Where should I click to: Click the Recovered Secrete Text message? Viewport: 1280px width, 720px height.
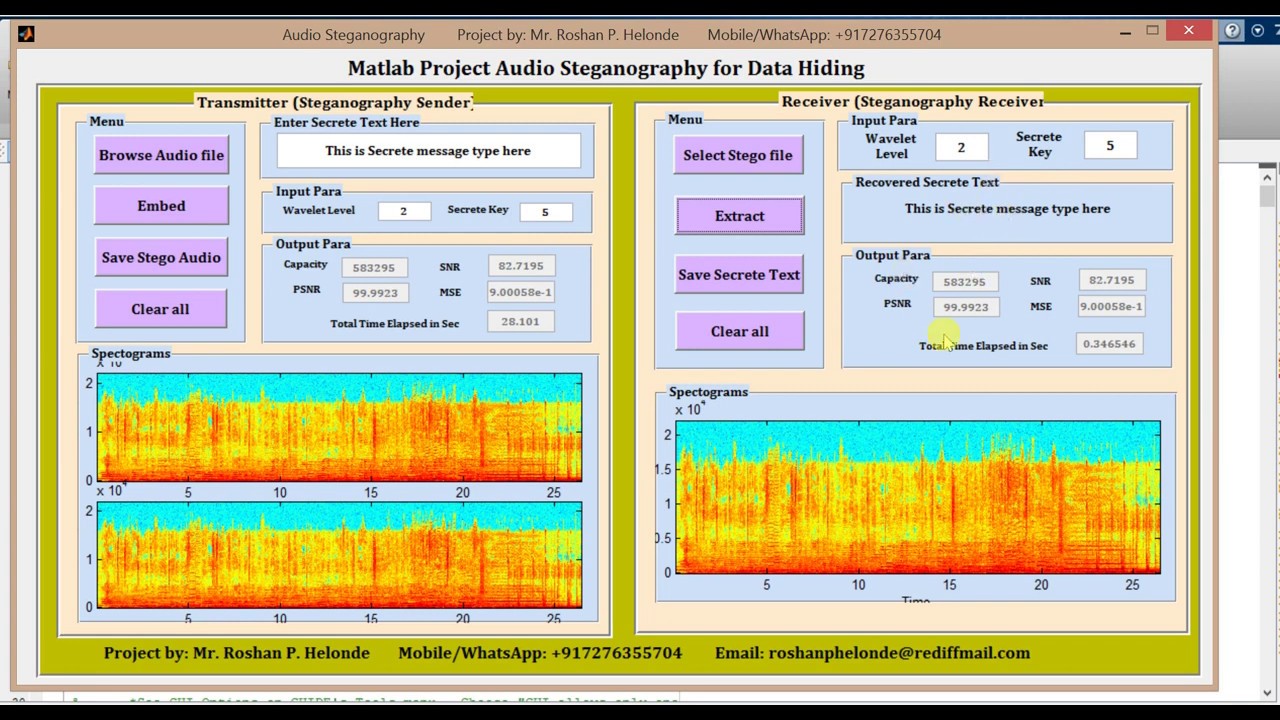(x=1007, y=209)
